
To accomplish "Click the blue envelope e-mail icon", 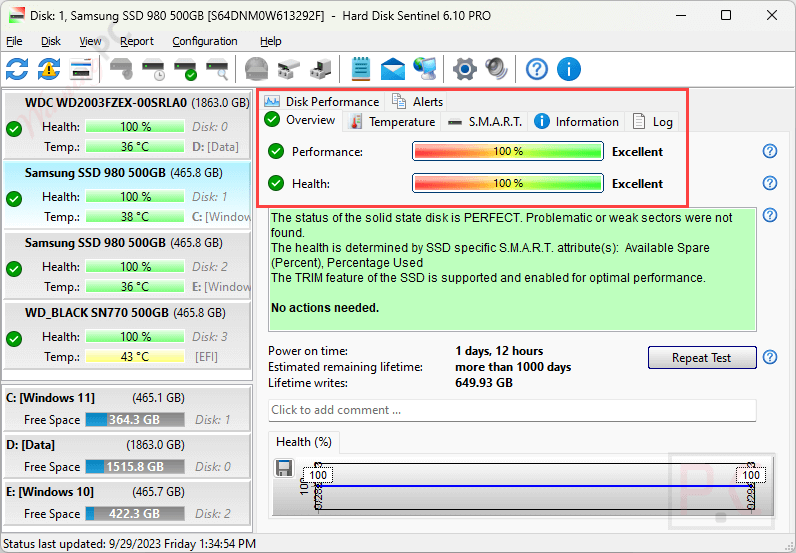I will tap(393, 69).
